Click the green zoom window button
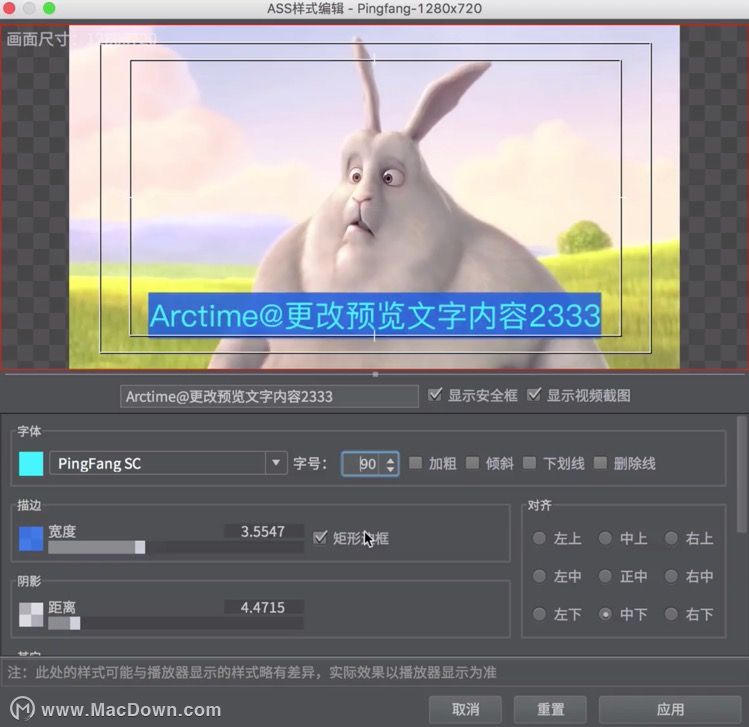The height and width of the screenshot is (727, 749). [49, 8]
